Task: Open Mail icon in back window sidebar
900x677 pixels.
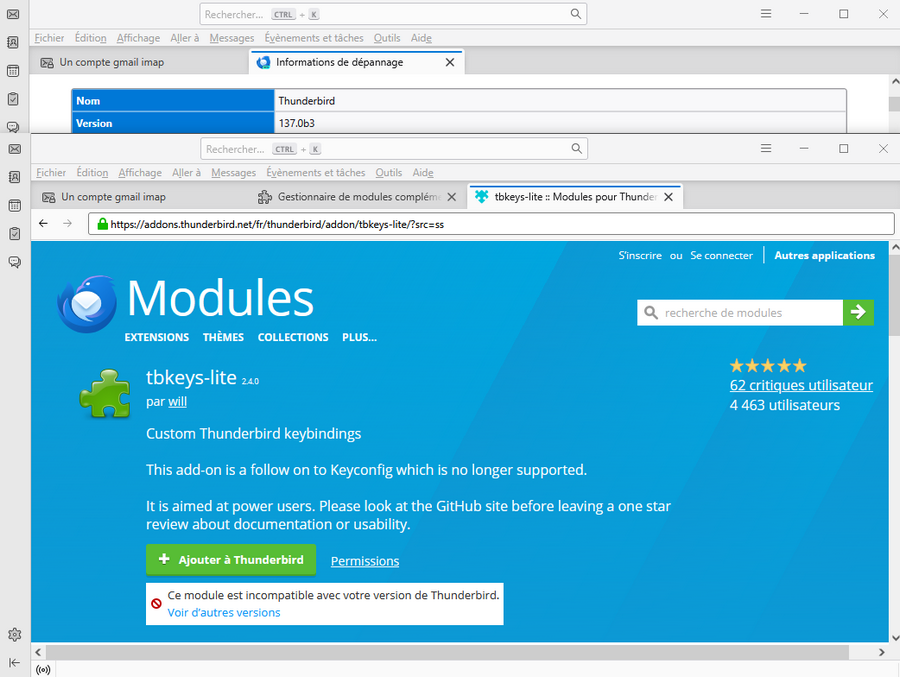Action: click(13, 14)
